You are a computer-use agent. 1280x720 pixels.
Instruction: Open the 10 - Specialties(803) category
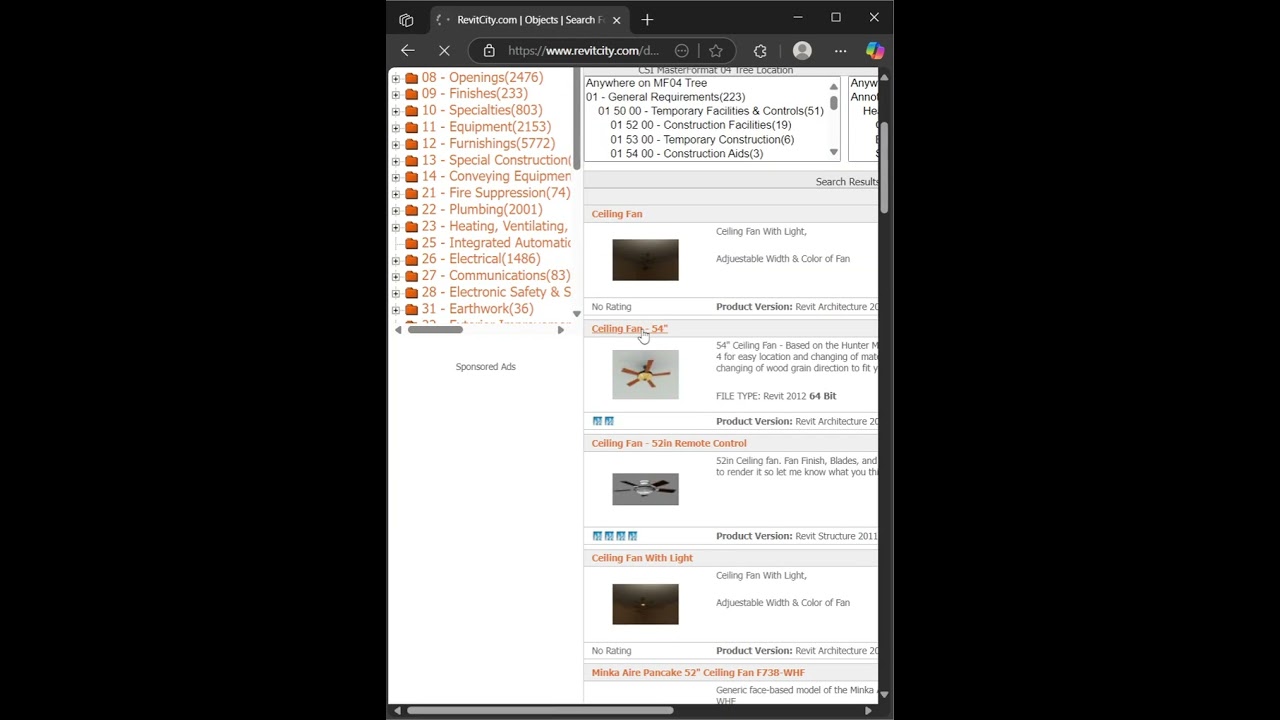(x=482, y=110)
